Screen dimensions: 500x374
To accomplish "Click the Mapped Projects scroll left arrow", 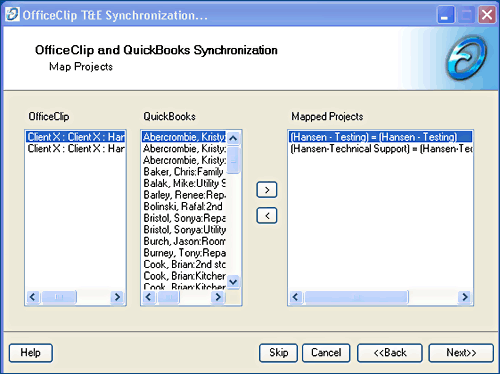I will (x=295, y=297).
